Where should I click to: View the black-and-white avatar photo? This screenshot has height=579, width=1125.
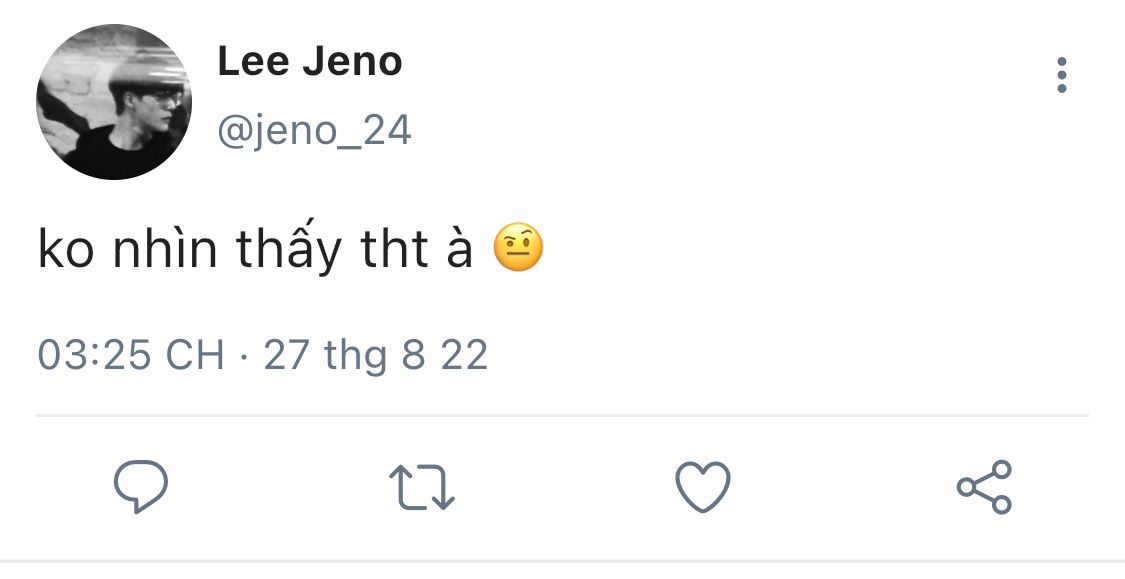[114, 102]
